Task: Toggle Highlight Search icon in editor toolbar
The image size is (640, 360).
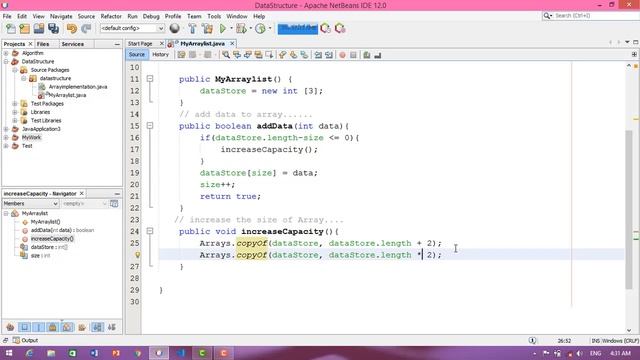Action: (x=258, y=55)
